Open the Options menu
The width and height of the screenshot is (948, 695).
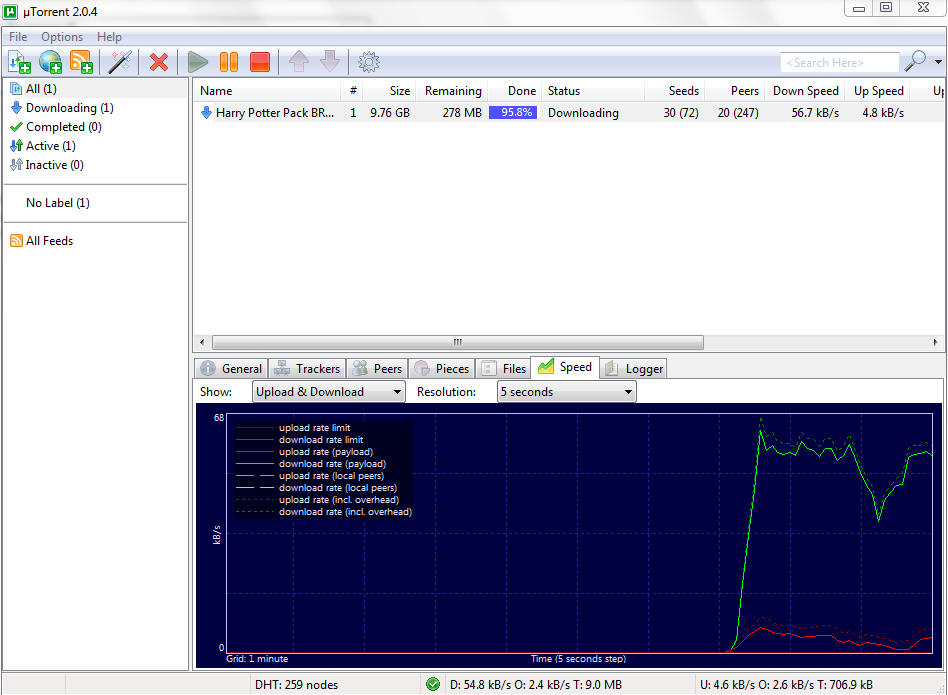[x=62, y=37]
